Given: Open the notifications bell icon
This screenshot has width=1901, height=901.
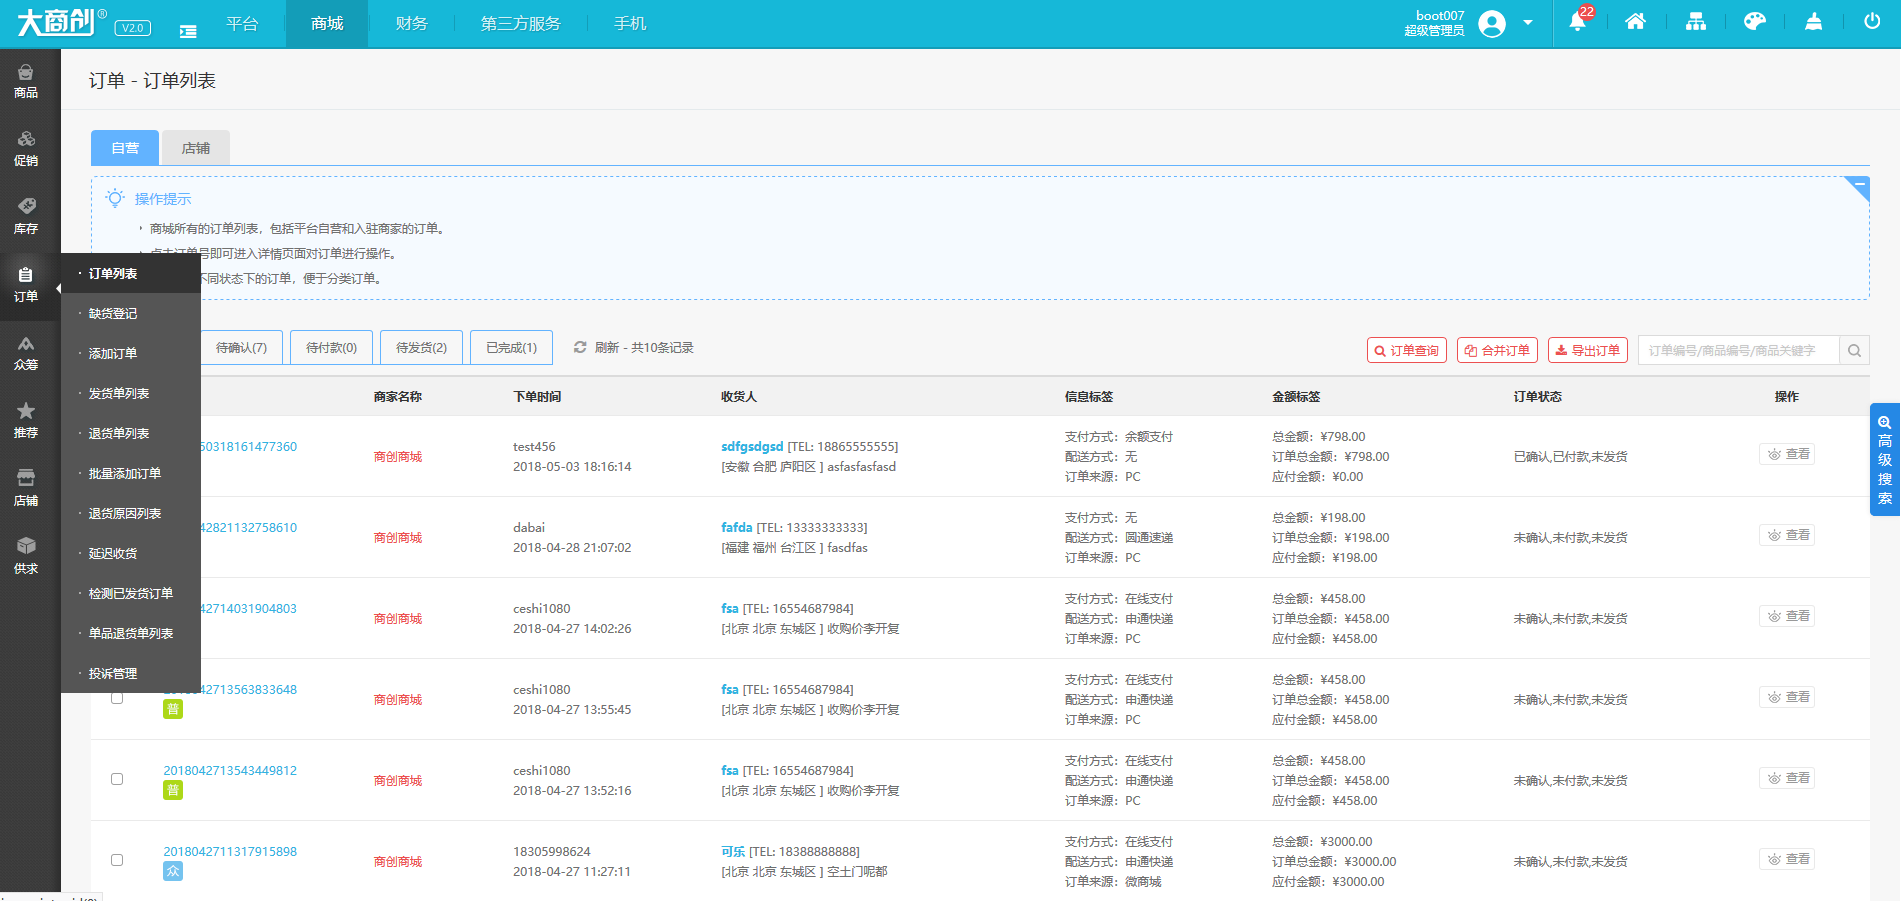Looking at the screenshot, I should (1577, 23).
